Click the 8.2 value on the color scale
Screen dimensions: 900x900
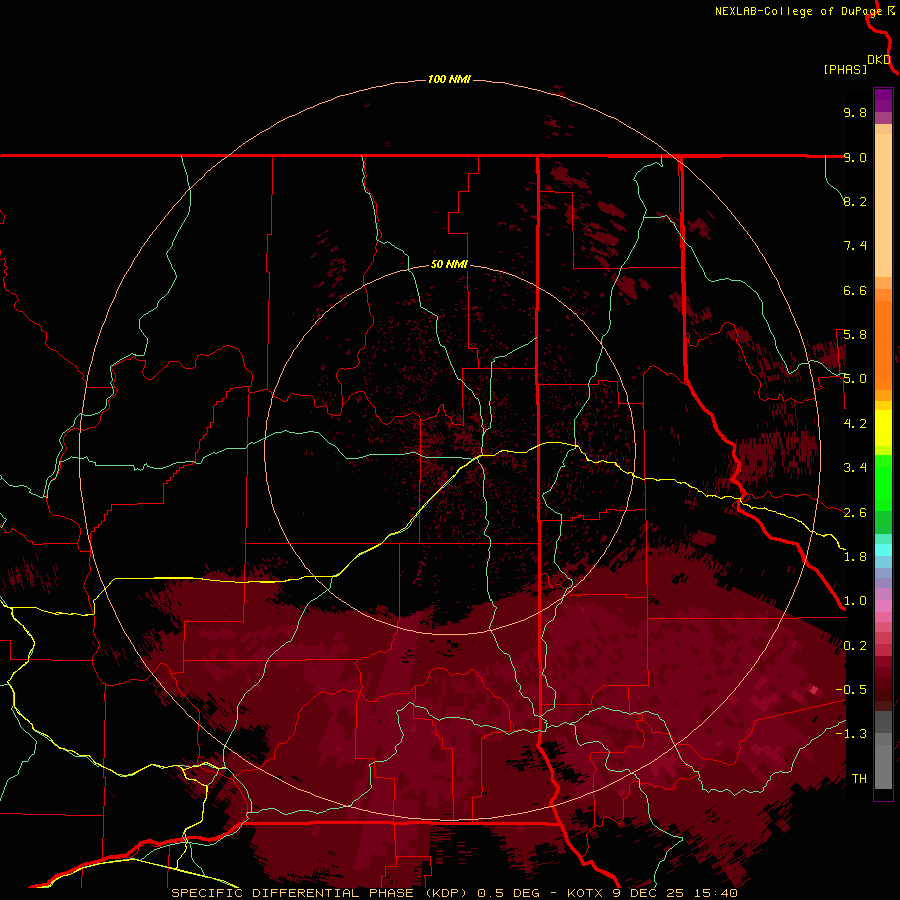(855, 201)
